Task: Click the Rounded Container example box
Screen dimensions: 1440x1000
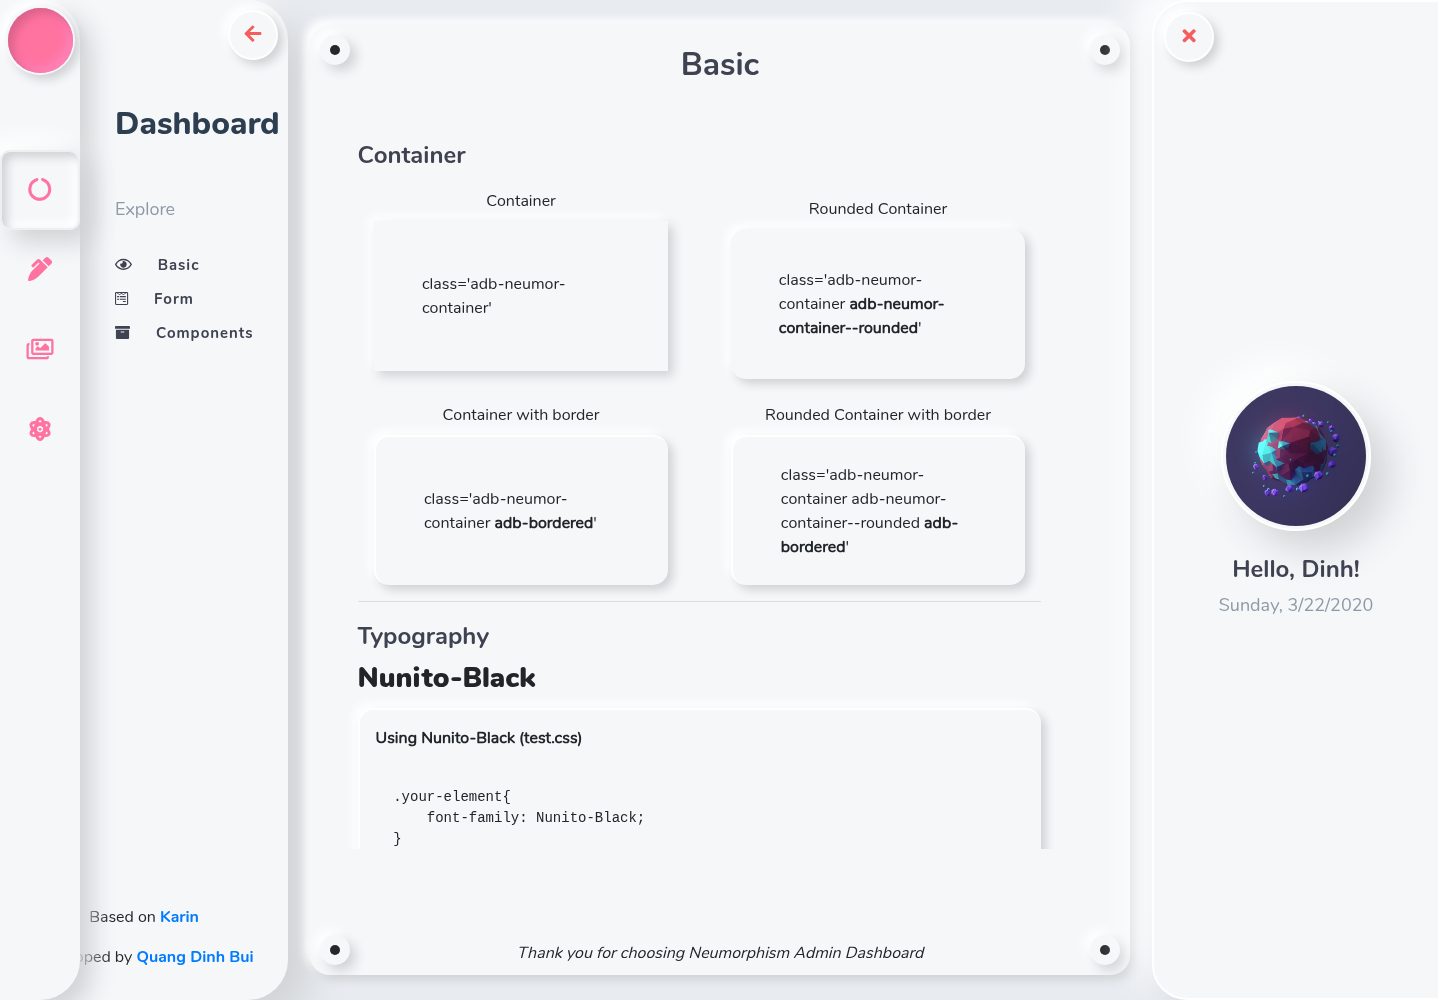Action: [878, 304]
